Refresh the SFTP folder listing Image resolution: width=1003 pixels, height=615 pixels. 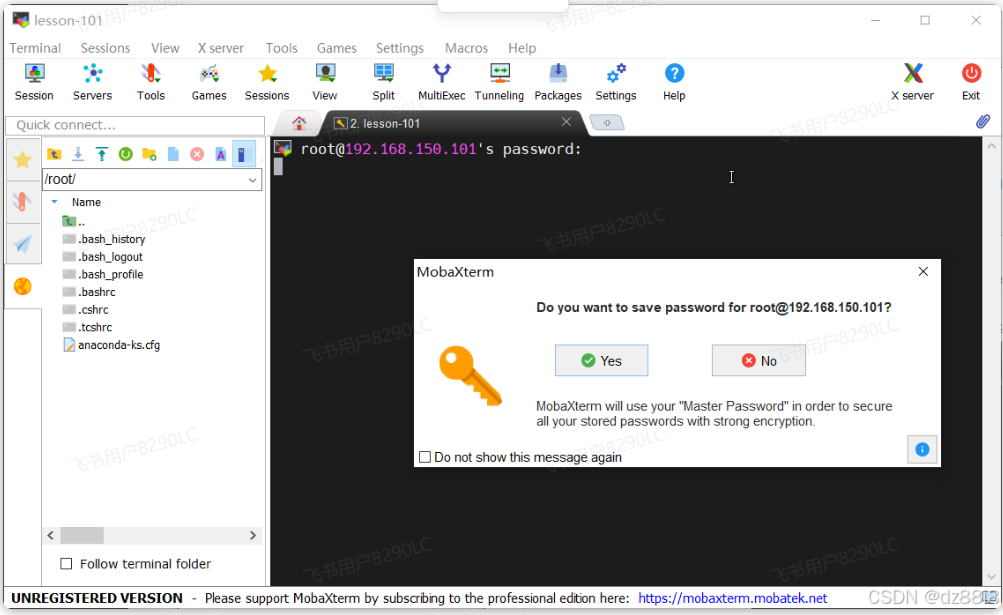pyautogui.click(x=125, y=154)
